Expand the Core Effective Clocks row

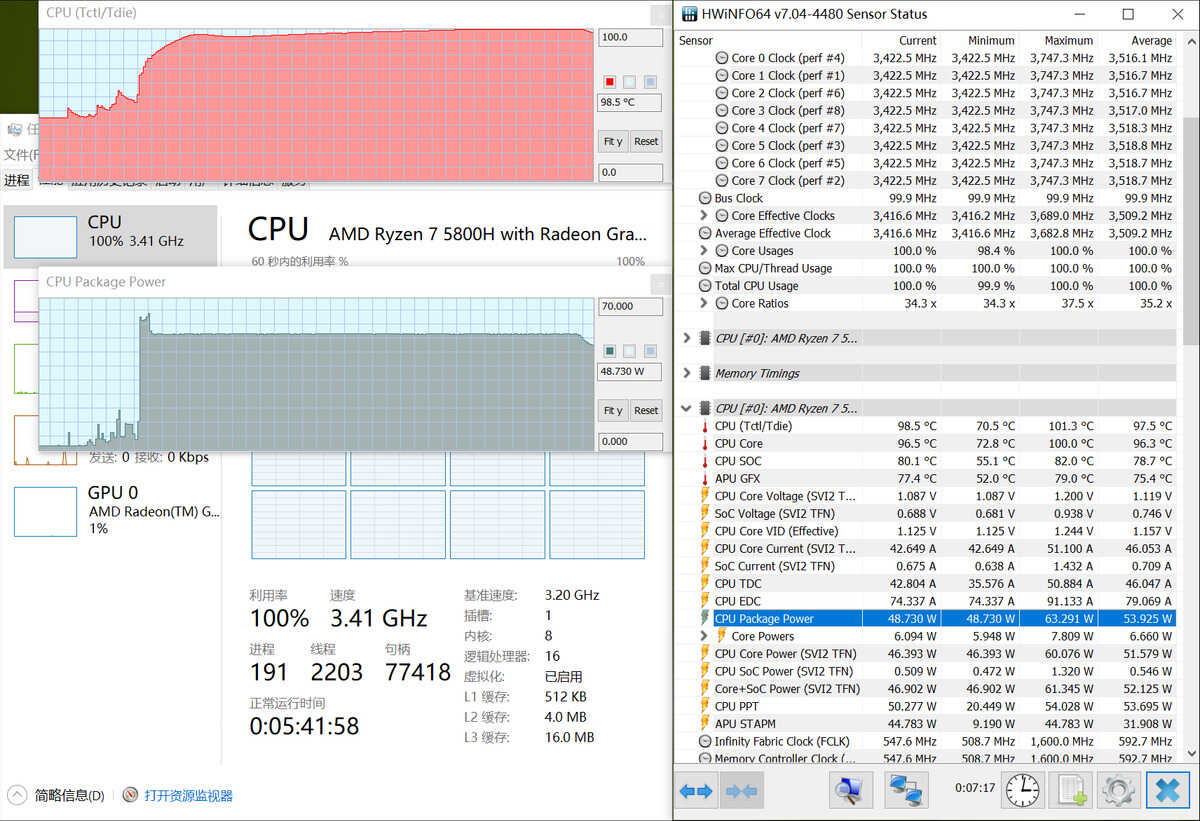tap(705, 216)
